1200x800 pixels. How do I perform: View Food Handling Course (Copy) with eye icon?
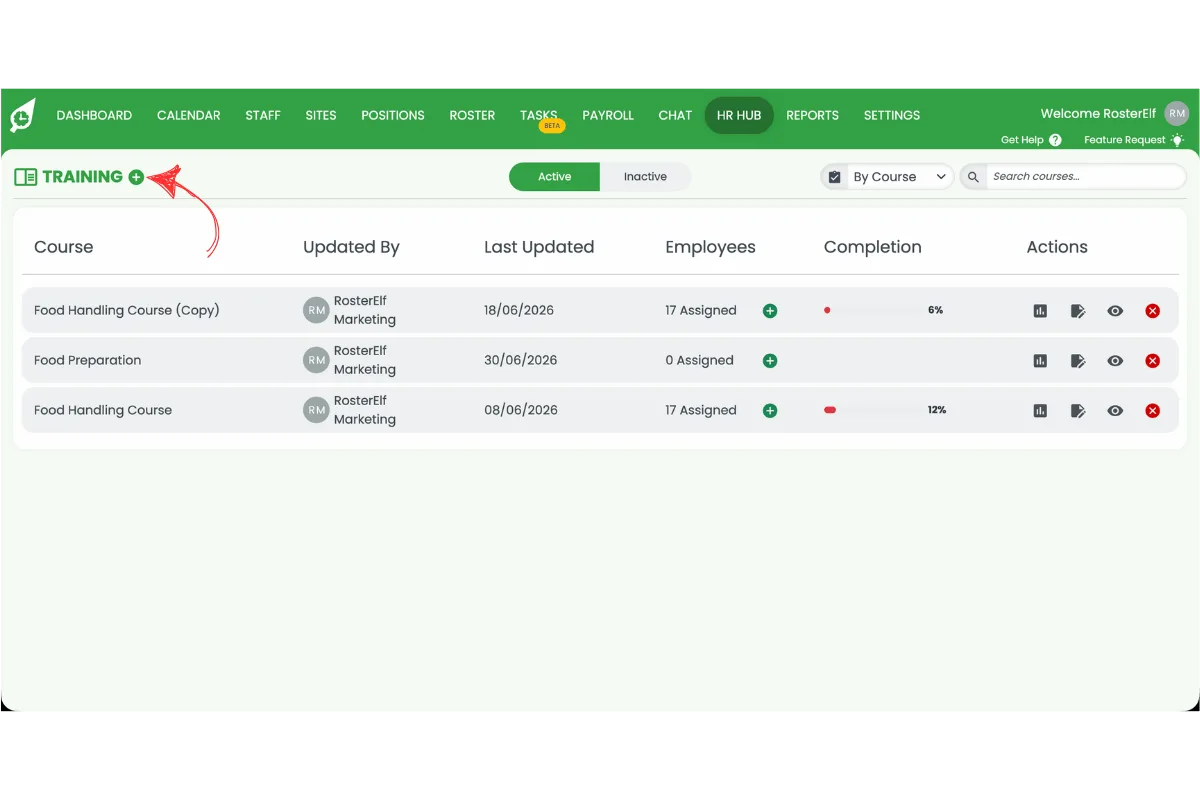1115,311
